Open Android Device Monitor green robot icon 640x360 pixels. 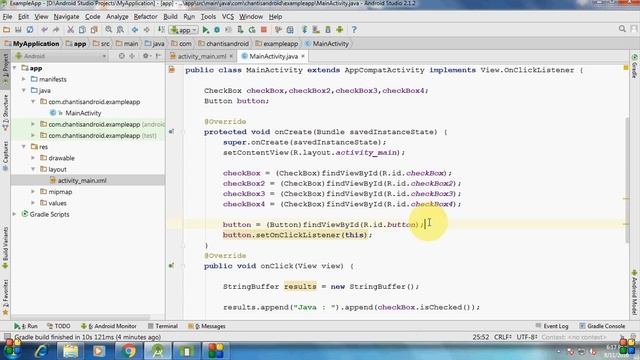[x=340, y=29]
